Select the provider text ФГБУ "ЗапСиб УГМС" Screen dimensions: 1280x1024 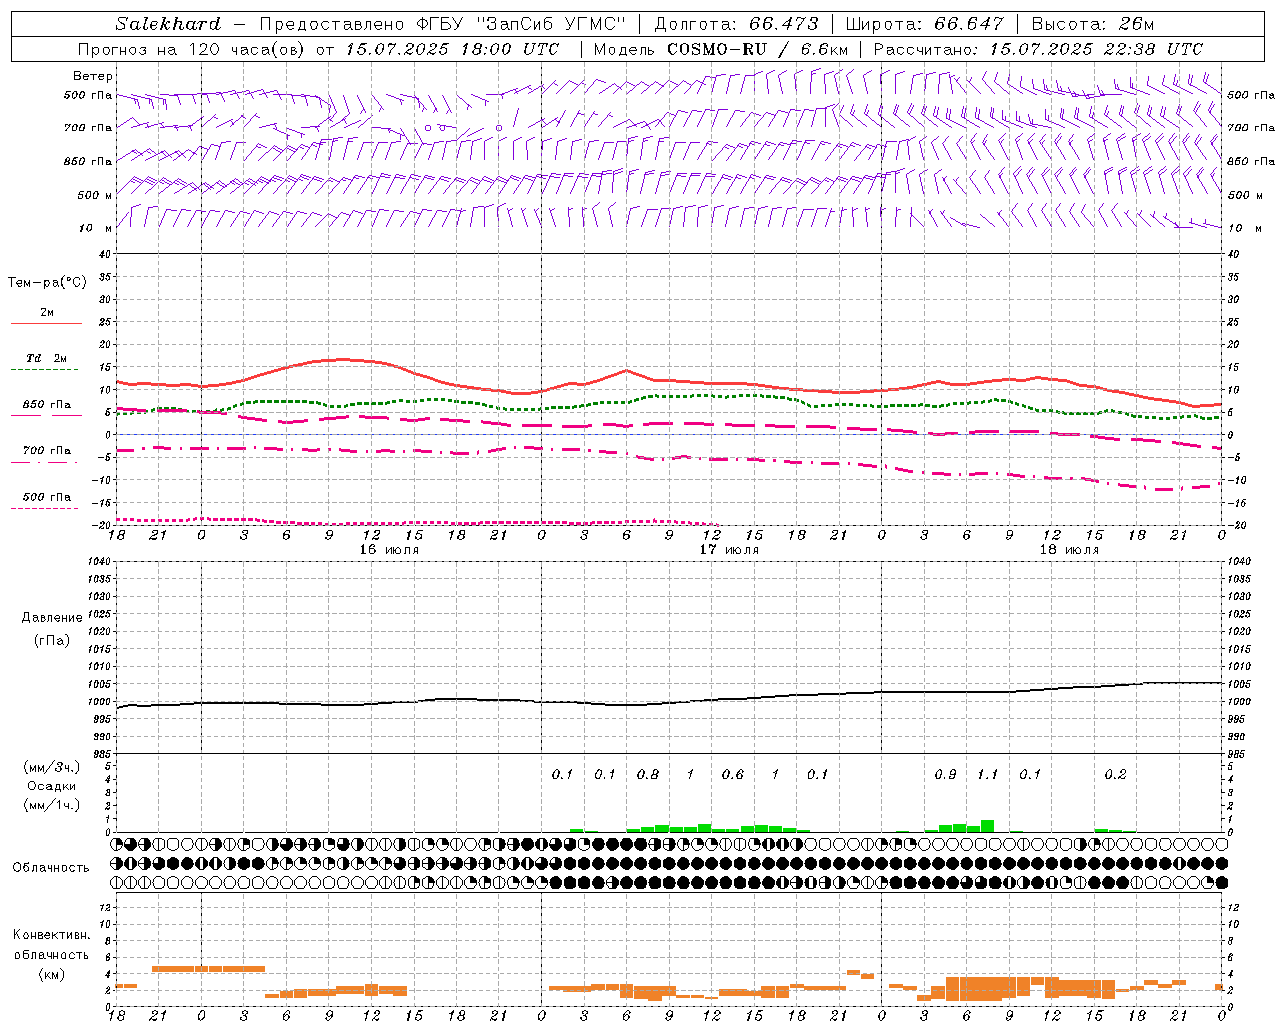point(520,24)
